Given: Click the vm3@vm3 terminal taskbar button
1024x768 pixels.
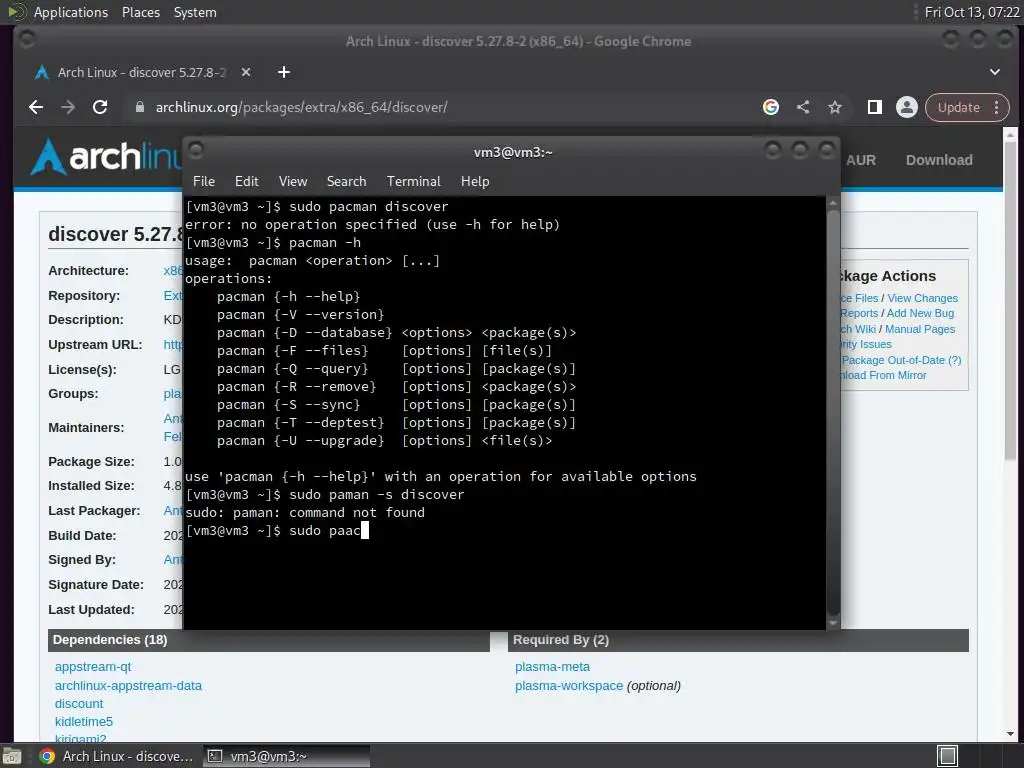Looking at the screenshot, I should click(286, 756).
